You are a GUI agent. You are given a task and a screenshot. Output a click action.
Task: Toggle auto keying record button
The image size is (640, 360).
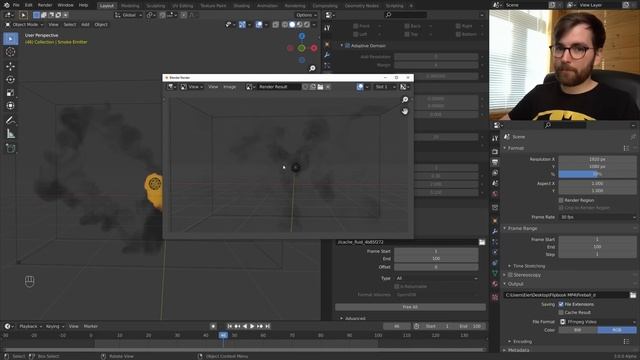coord(213,326)
